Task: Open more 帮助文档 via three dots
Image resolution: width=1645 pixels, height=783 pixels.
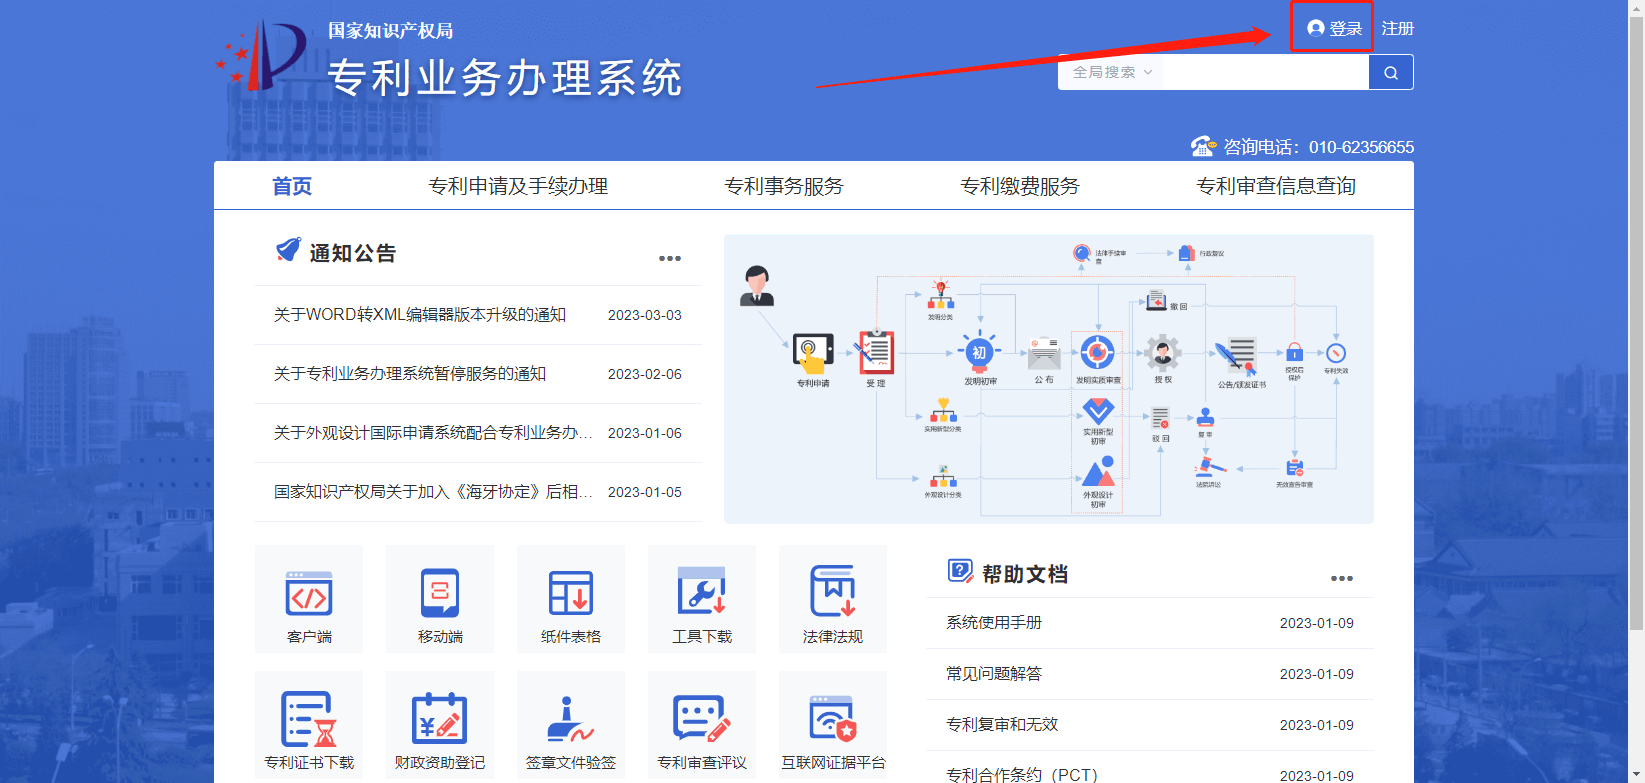Action: 1342,578
